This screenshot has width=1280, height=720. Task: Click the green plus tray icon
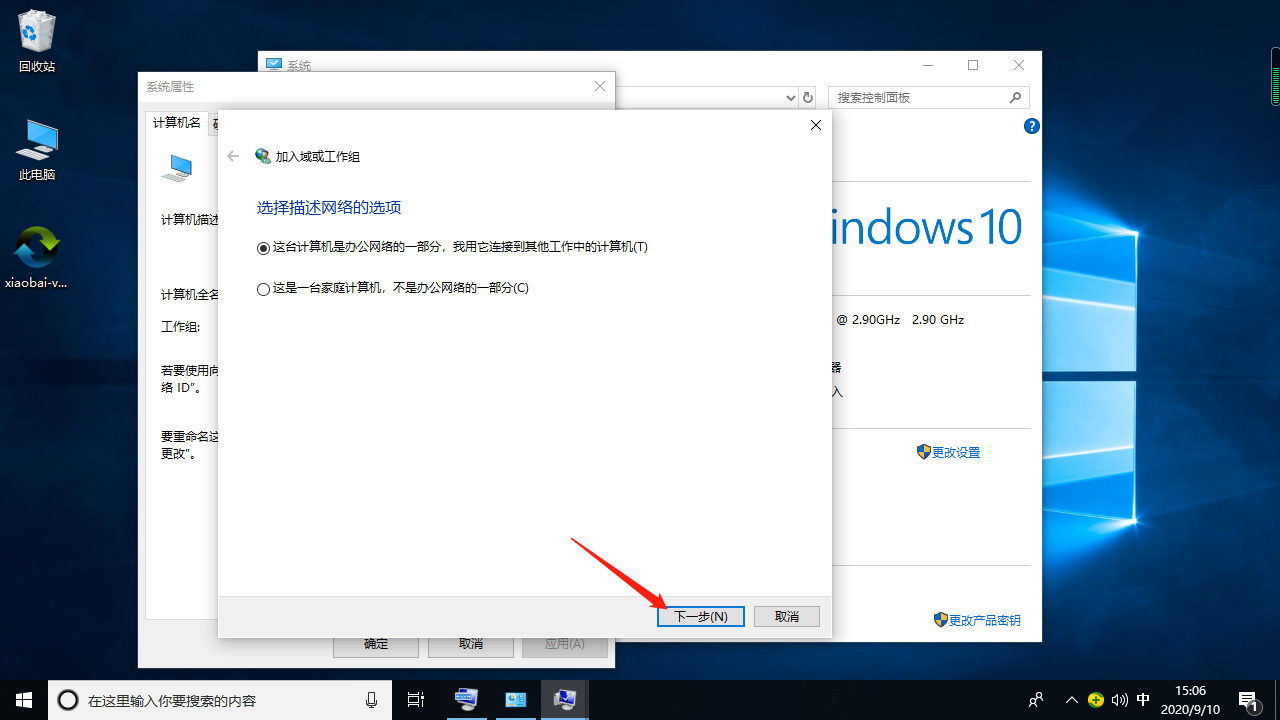[1096, 700]
